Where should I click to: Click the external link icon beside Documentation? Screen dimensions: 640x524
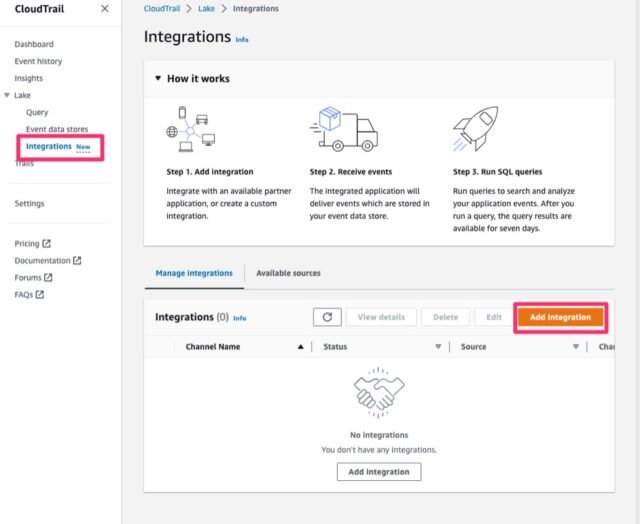77,260
